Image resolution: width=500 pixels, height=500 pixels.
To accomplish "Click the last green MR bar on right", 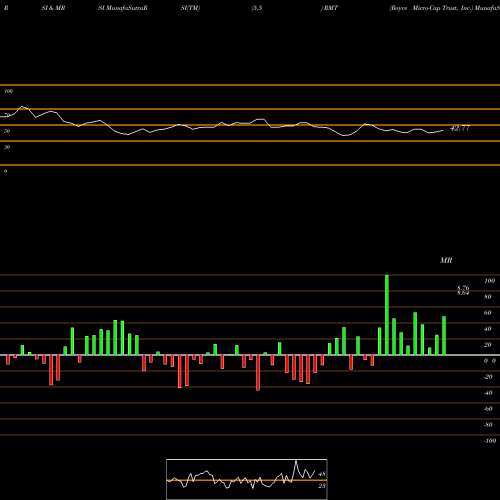I will (444, 336).
